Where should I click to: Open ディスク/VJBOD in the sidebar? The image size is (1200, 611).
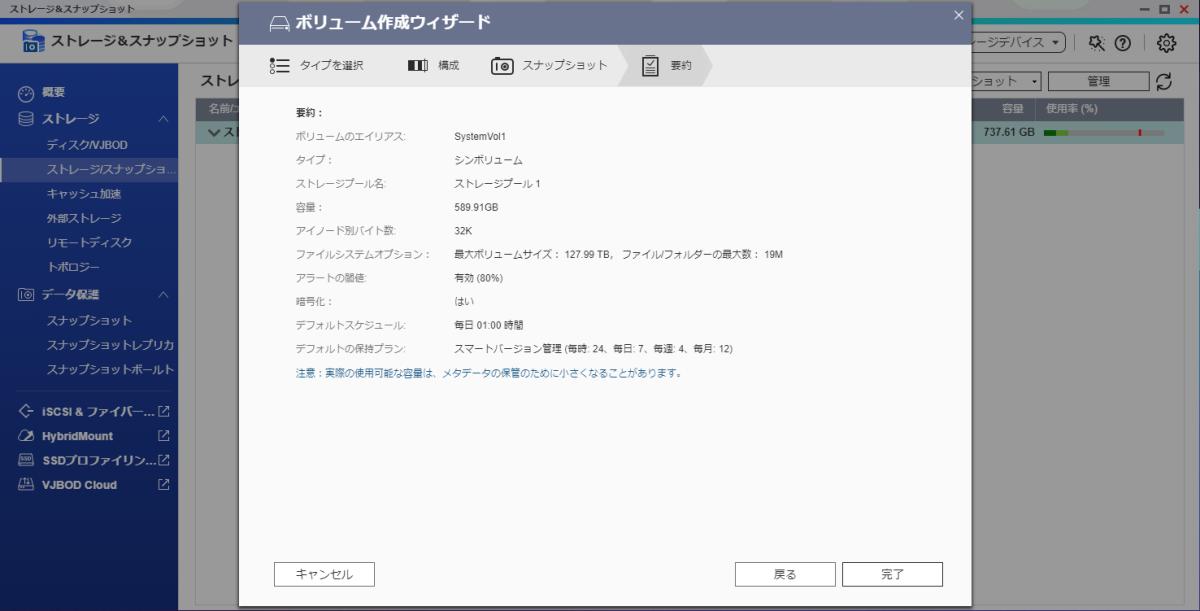click(x=89, y=145)
